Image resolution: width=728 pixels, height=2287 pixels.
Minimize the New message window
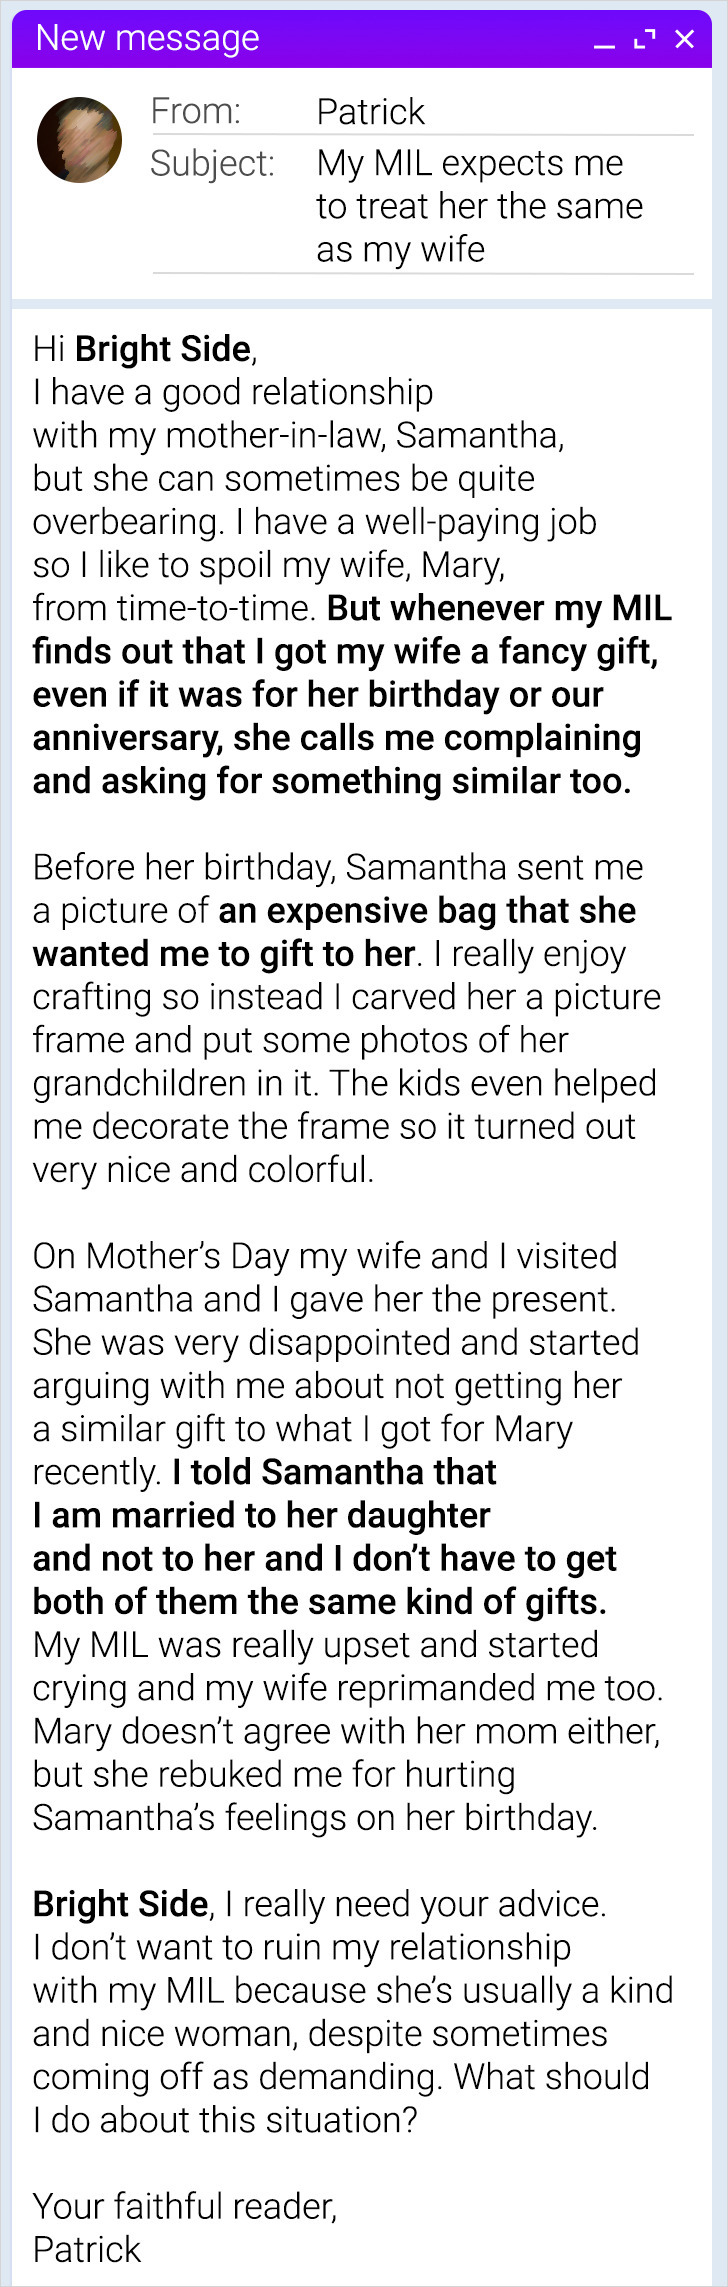604,41
